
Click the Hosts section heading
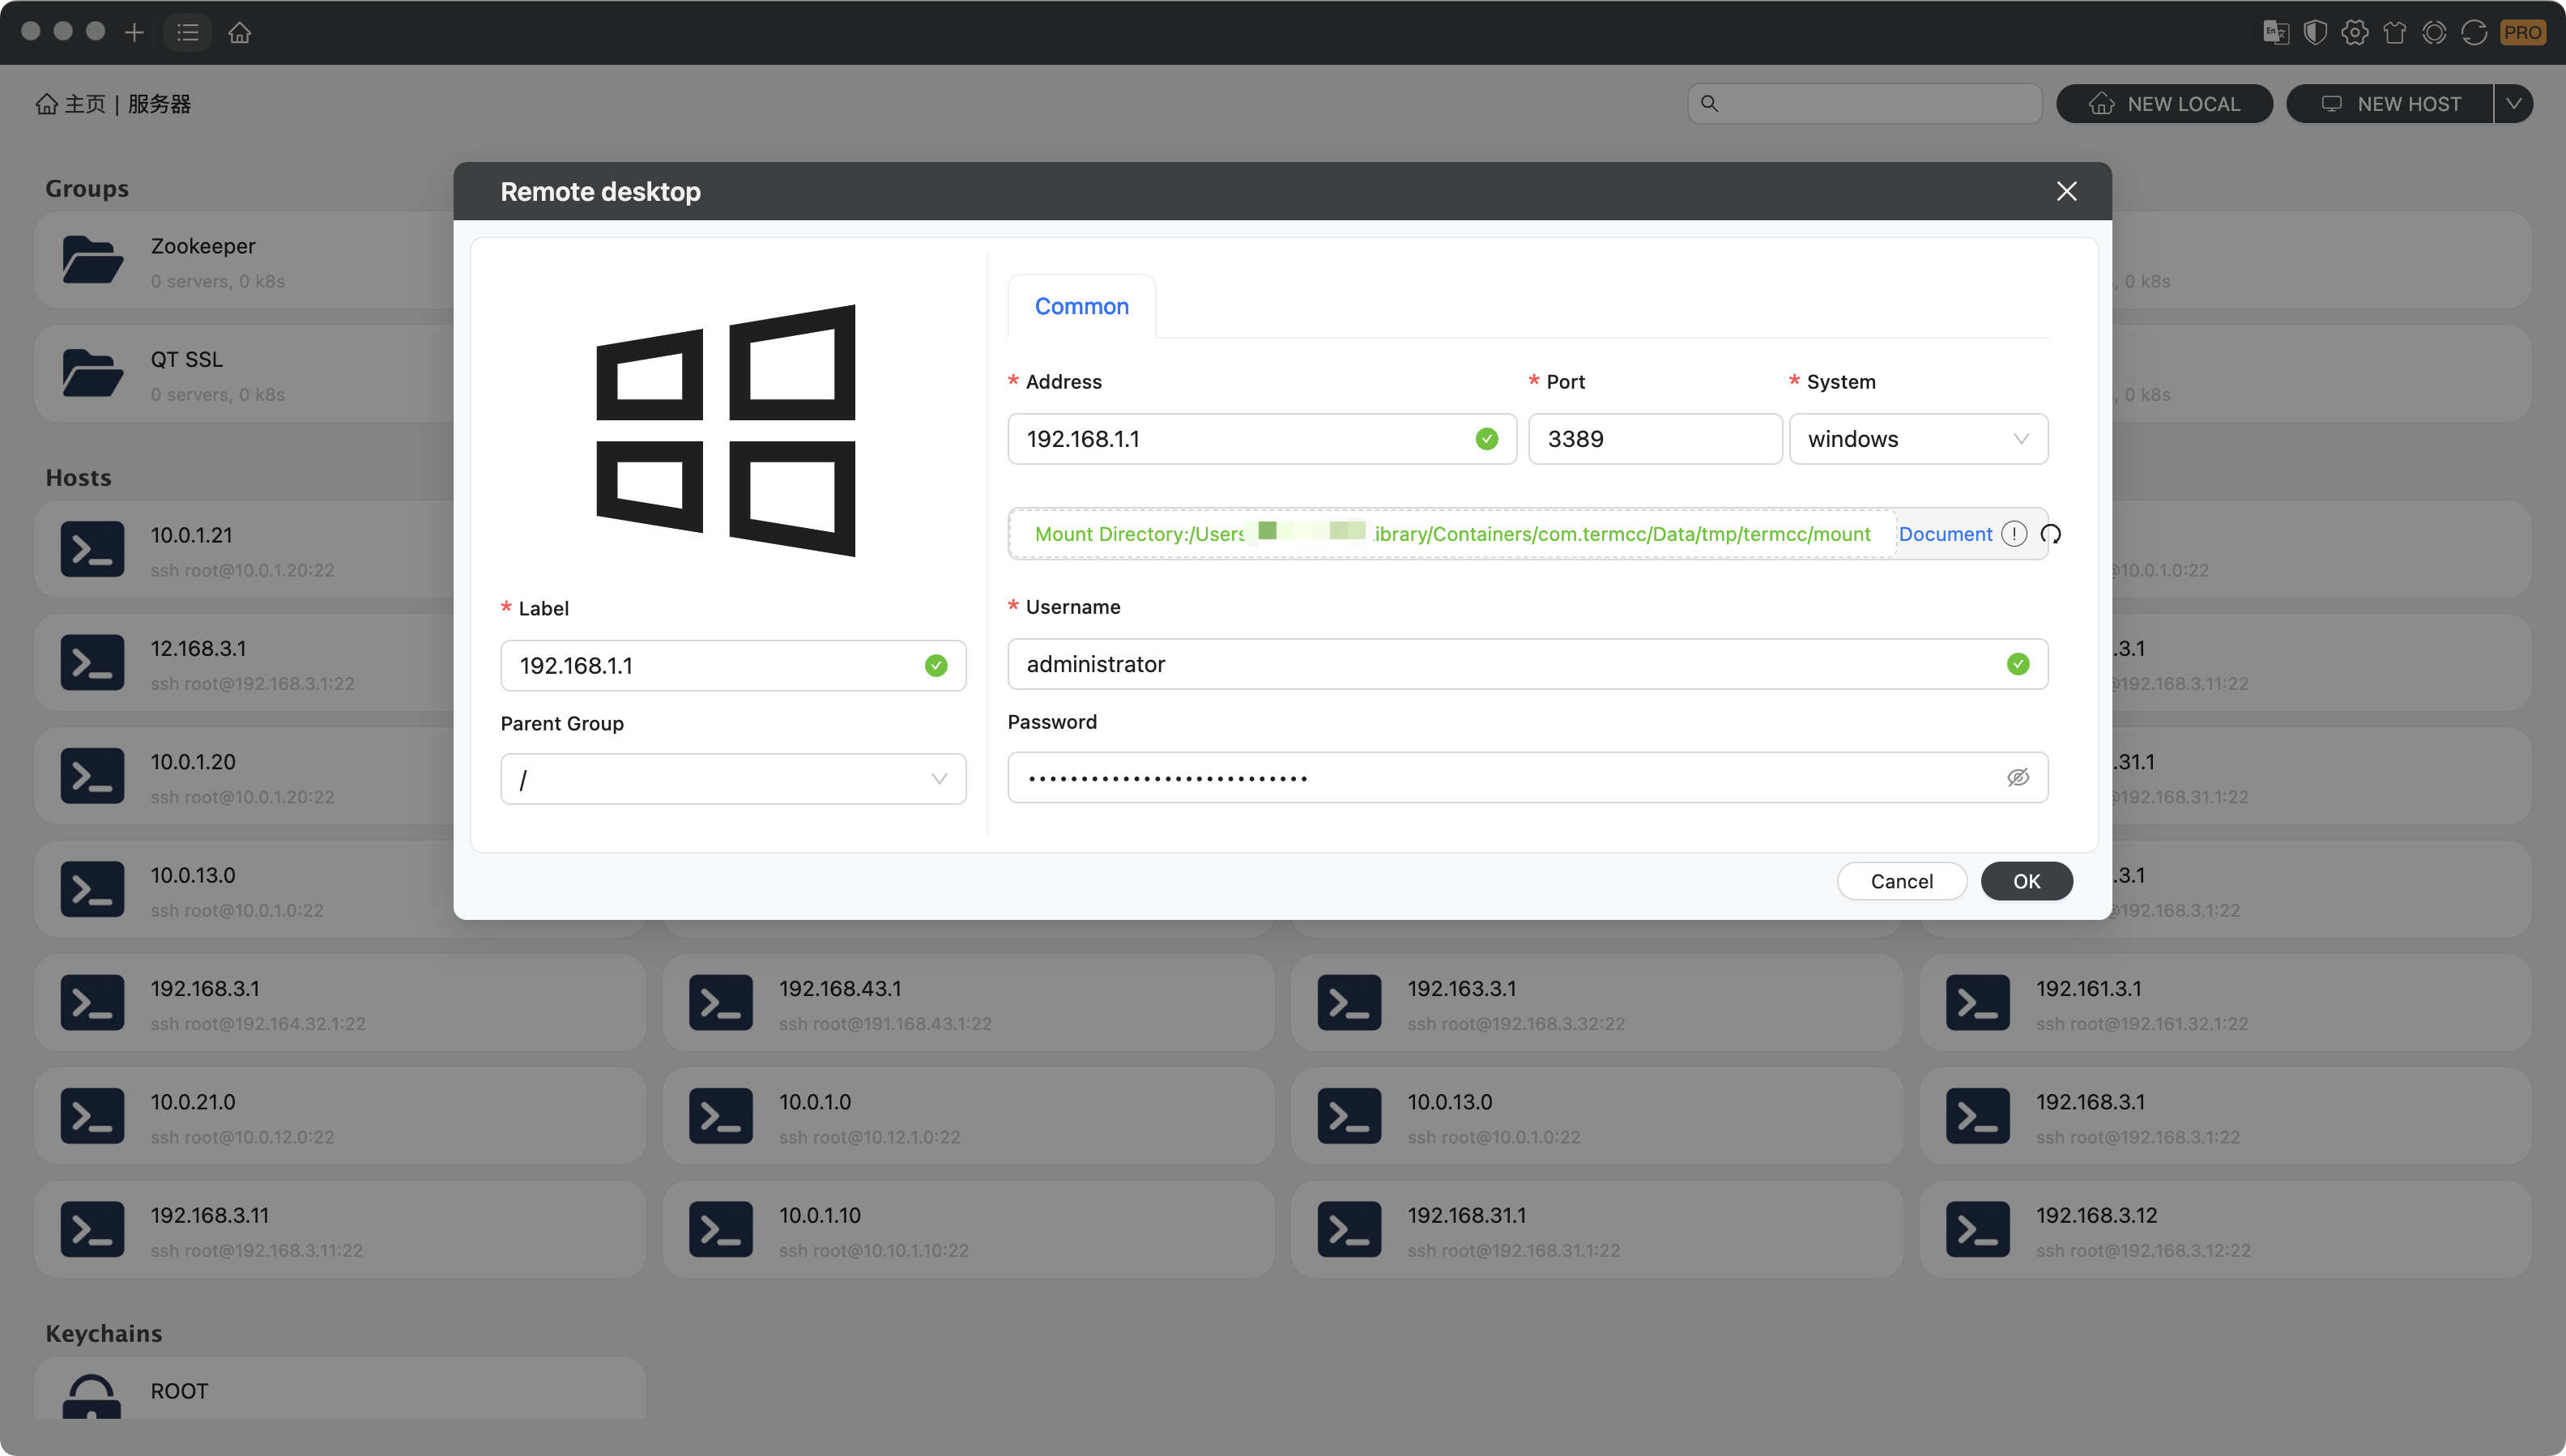(79, 478)
